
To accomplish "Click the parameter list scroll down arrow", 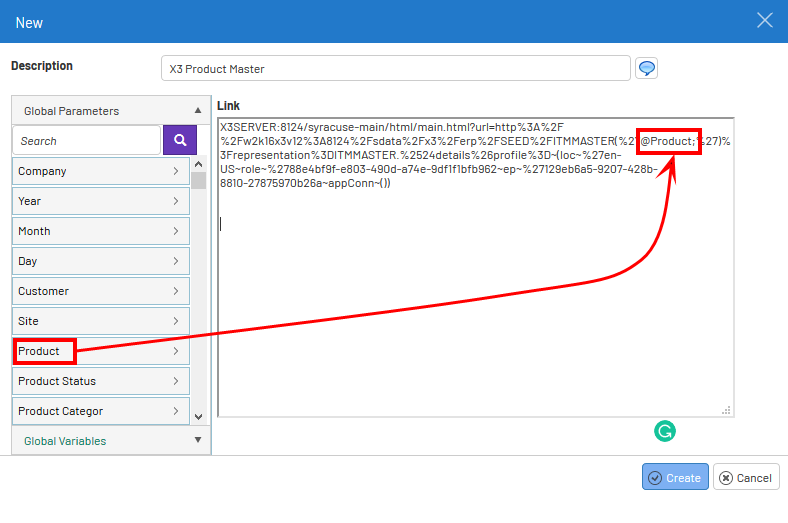I will 198,416.
